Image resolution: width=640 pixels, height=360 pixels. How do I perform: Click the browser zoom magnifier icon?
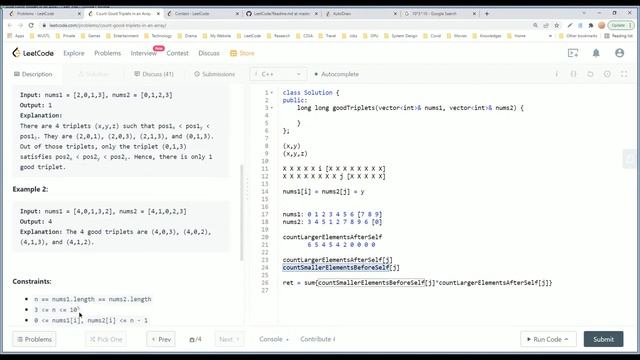535,25
